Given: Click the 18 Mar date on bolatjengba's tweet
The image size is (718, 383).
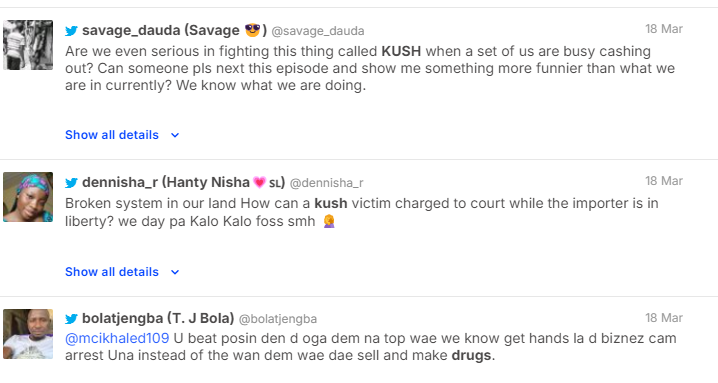Looking at the screenshot, I should [x=664, y=318].
